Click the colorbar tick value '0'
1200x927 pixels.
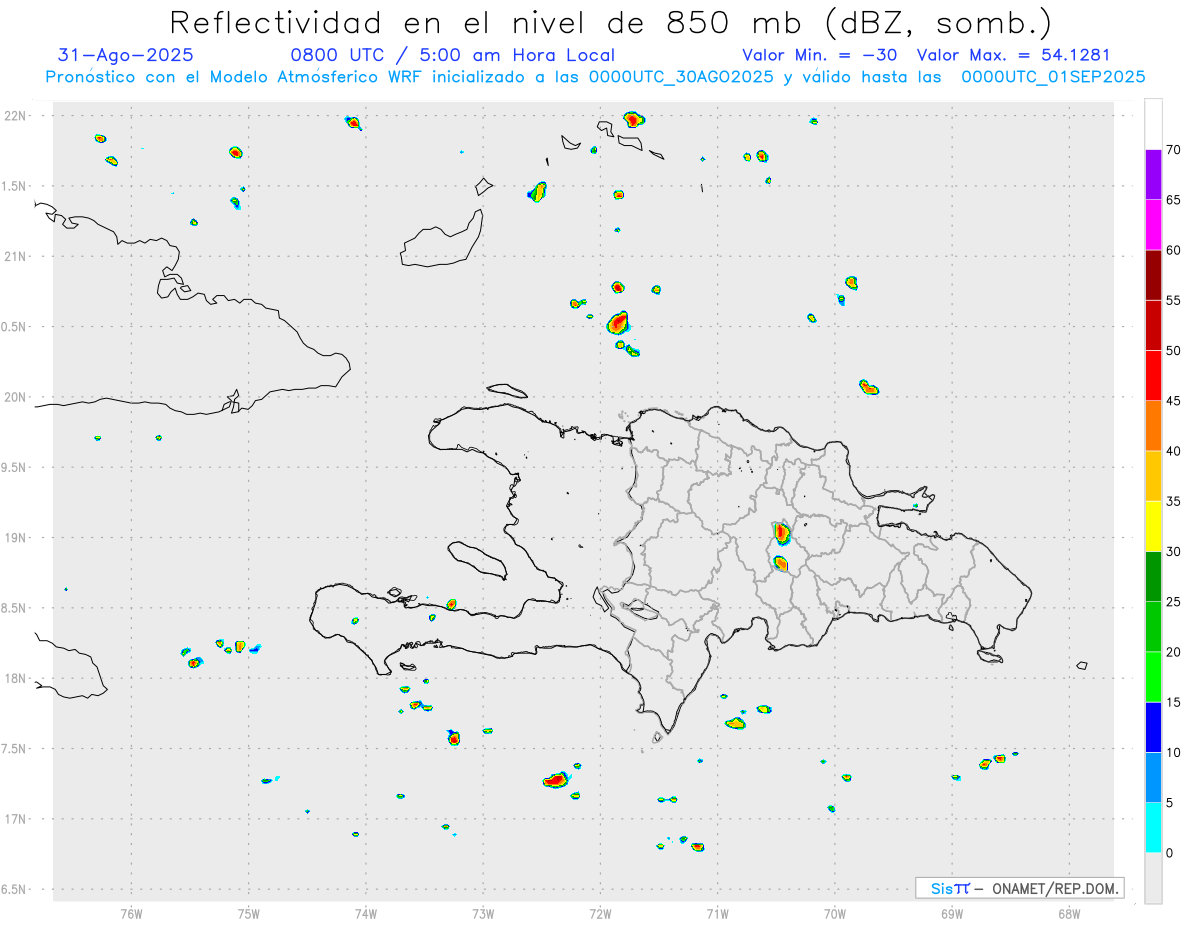tap(1170, 853)
